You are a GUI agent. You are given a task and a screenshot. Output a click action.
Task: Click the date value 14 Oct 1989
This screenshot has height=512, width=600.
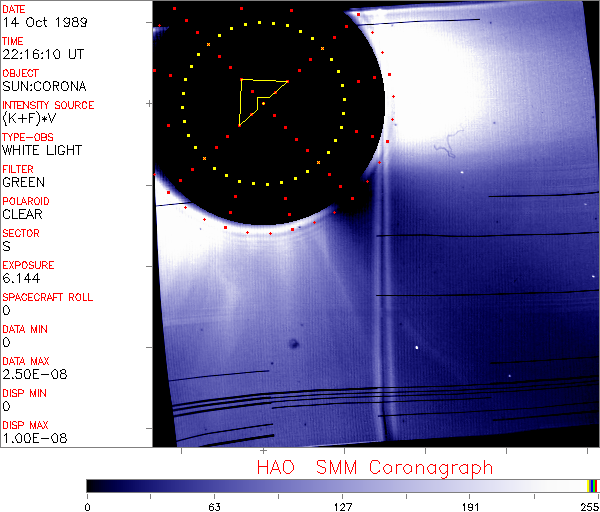click(43, 22)
